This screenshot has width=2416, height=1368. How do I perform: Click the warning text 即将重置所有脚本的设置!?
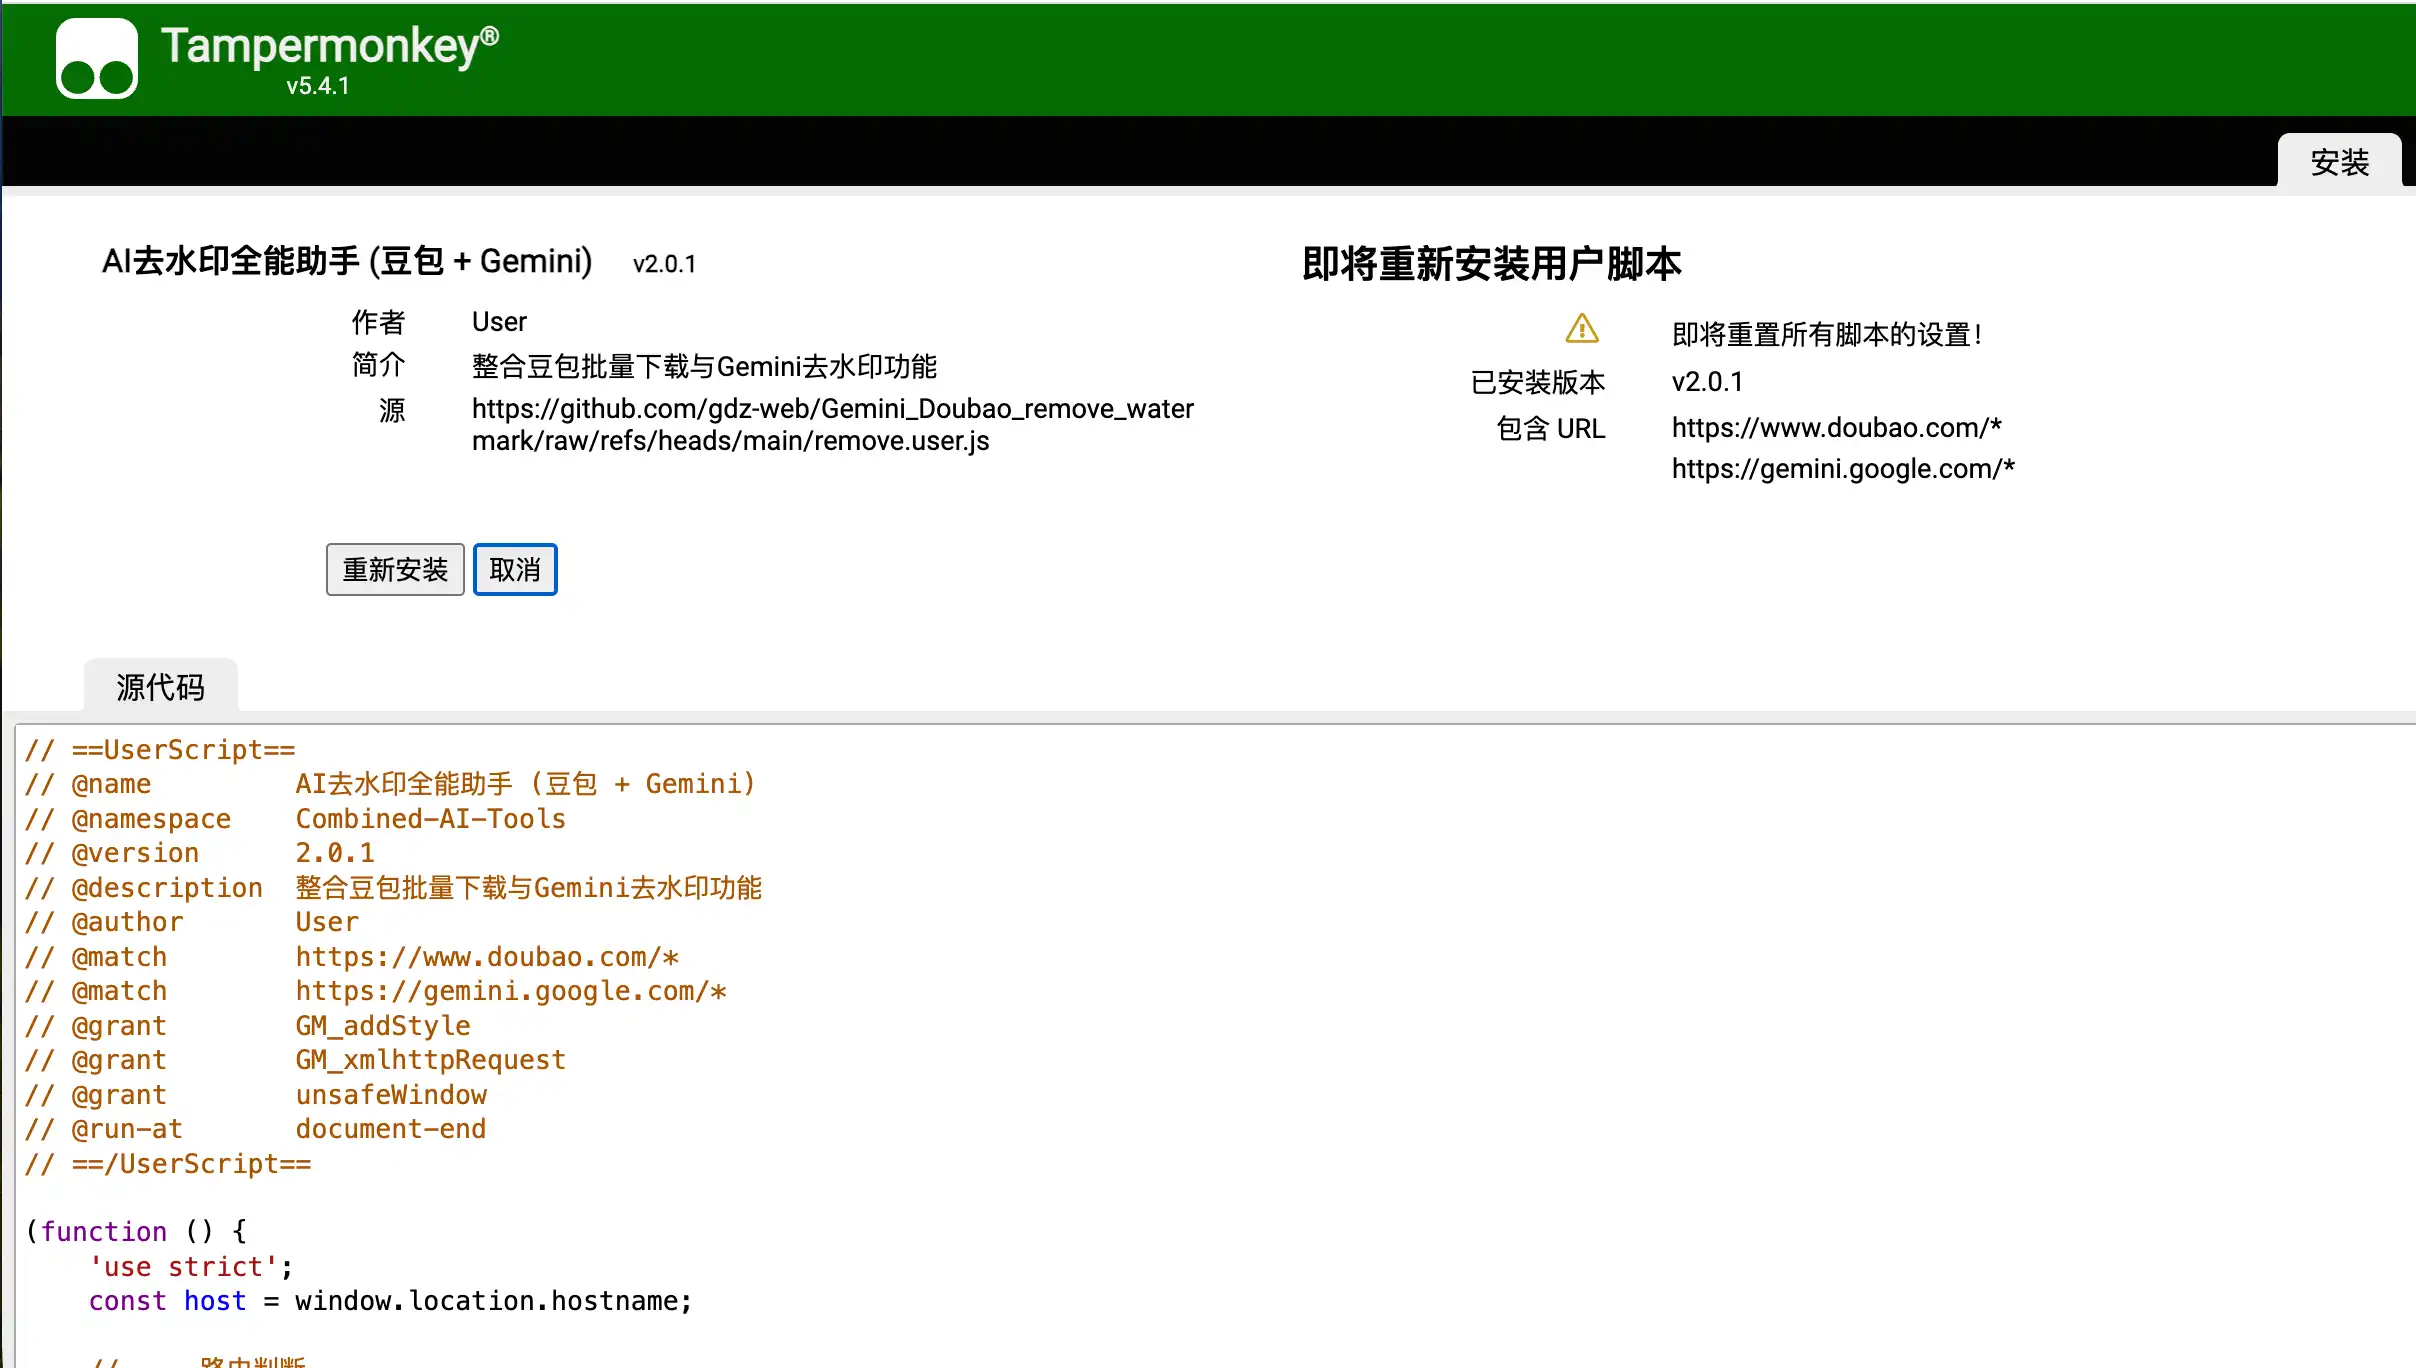pos(1827,334)
